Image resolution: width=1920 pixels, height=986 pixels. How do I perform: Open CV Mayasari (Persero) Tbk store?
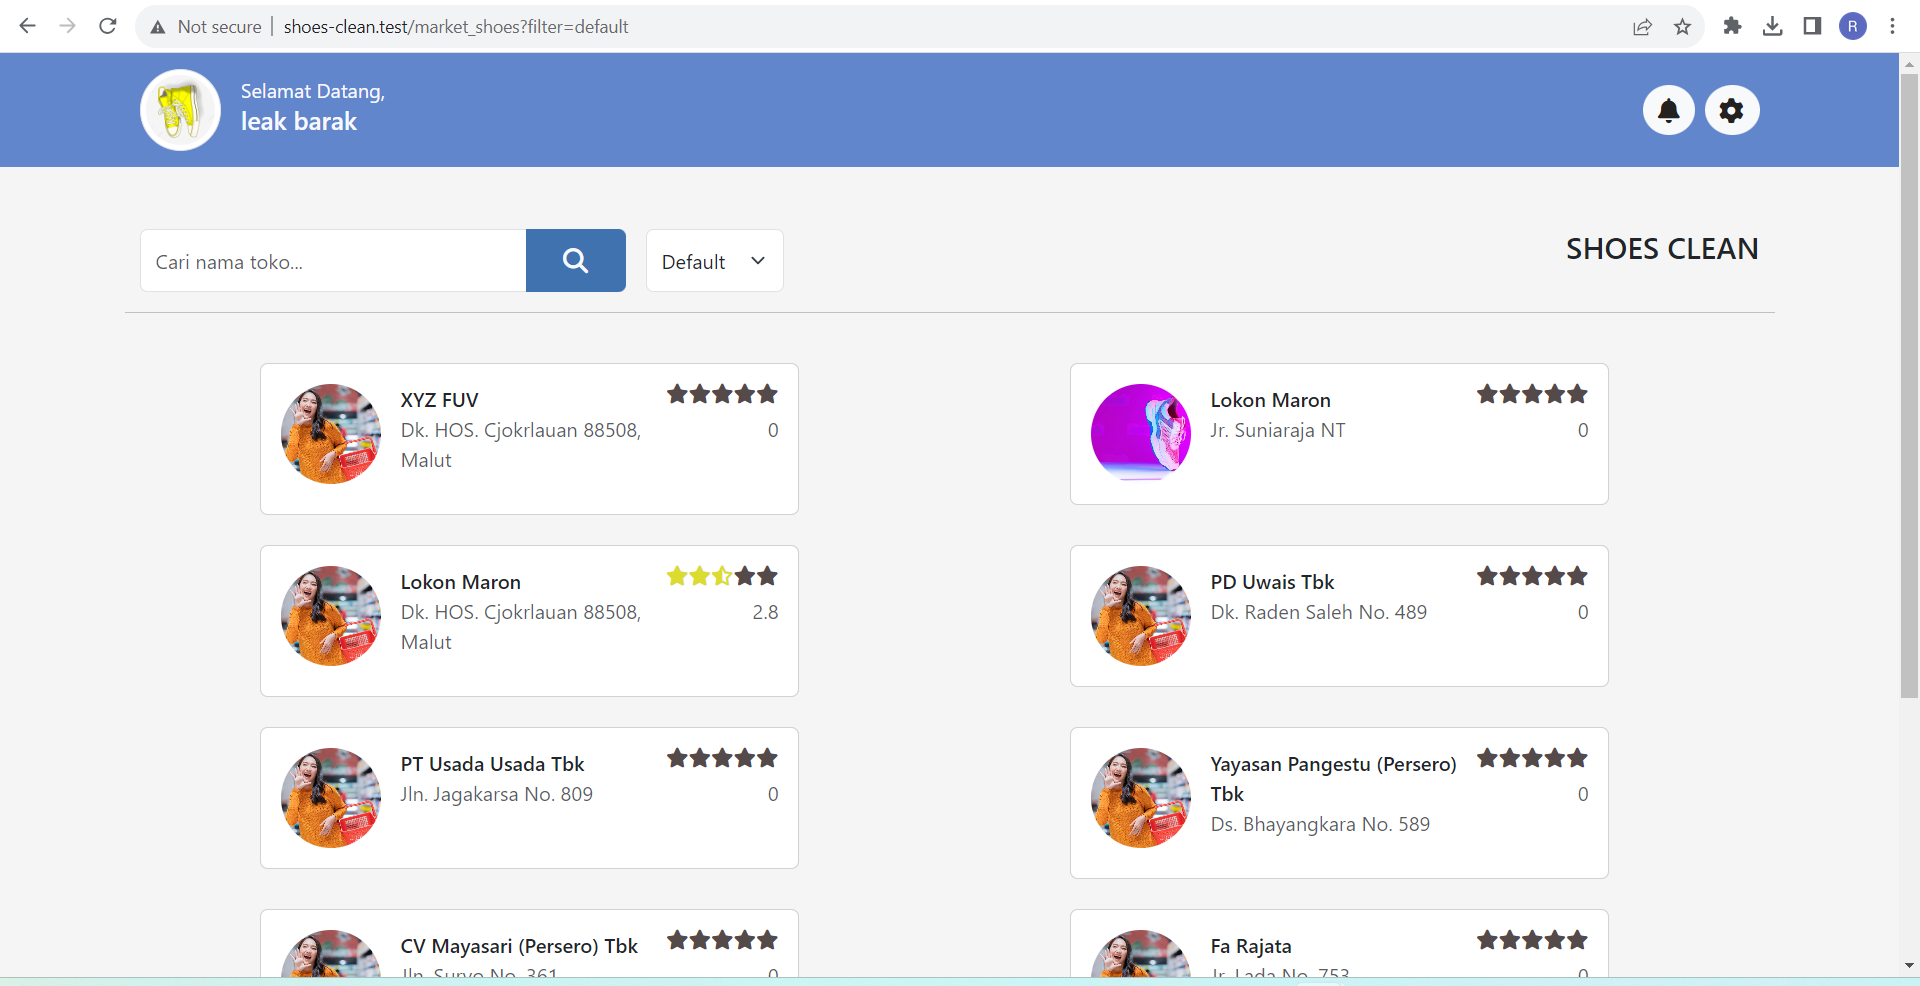pos(519,946)
